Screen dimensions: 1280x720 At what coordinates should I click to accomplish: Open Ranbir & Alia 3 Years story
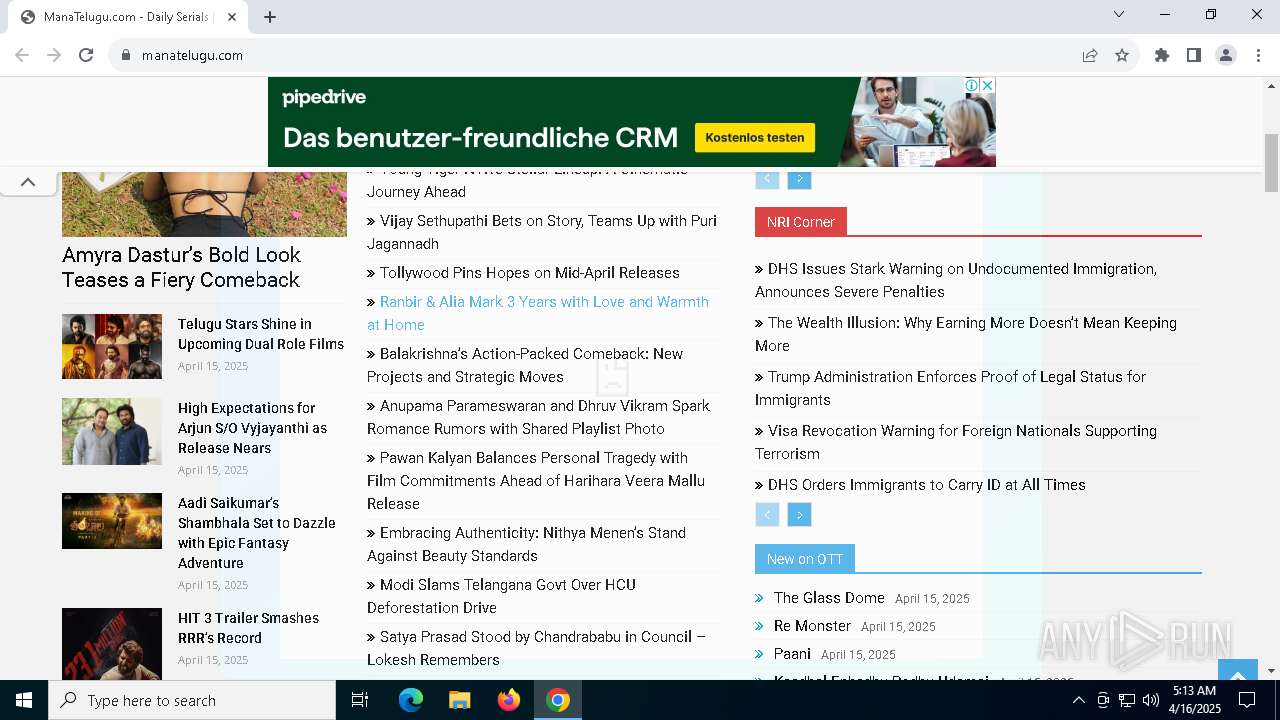click(x=538, y=313)
